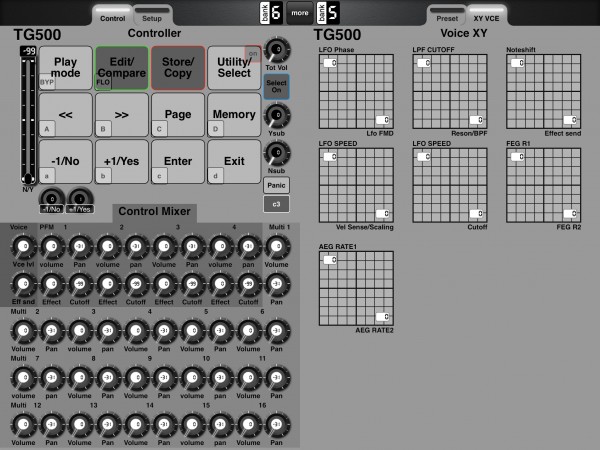The height and width of the screenshot is (450, 600).
Task: Click the Ysub knob
Action: coord(277,116)
